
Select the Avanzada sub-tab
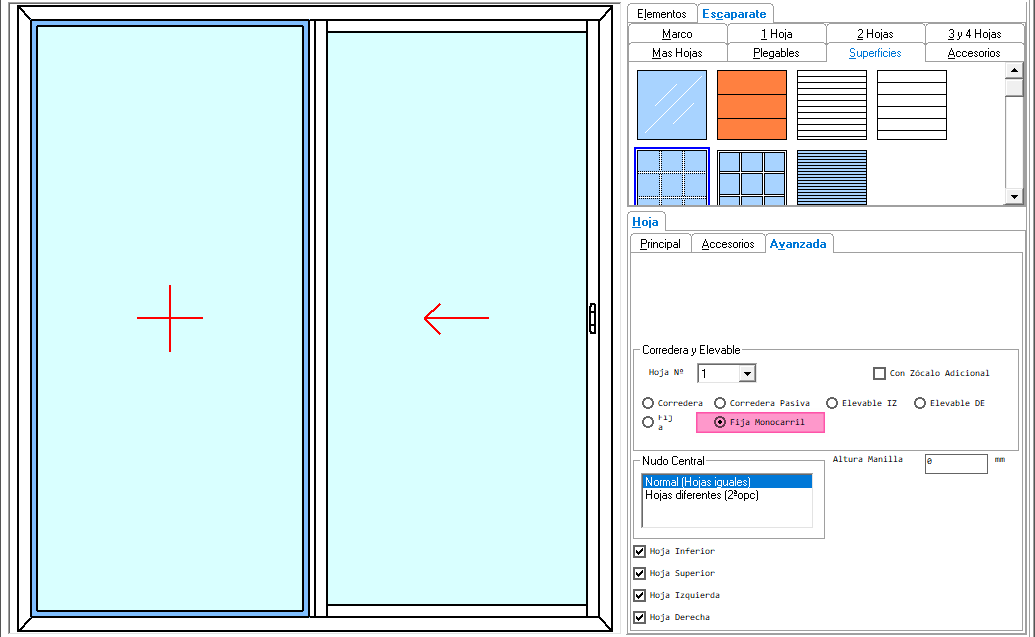tap(798, 244)
